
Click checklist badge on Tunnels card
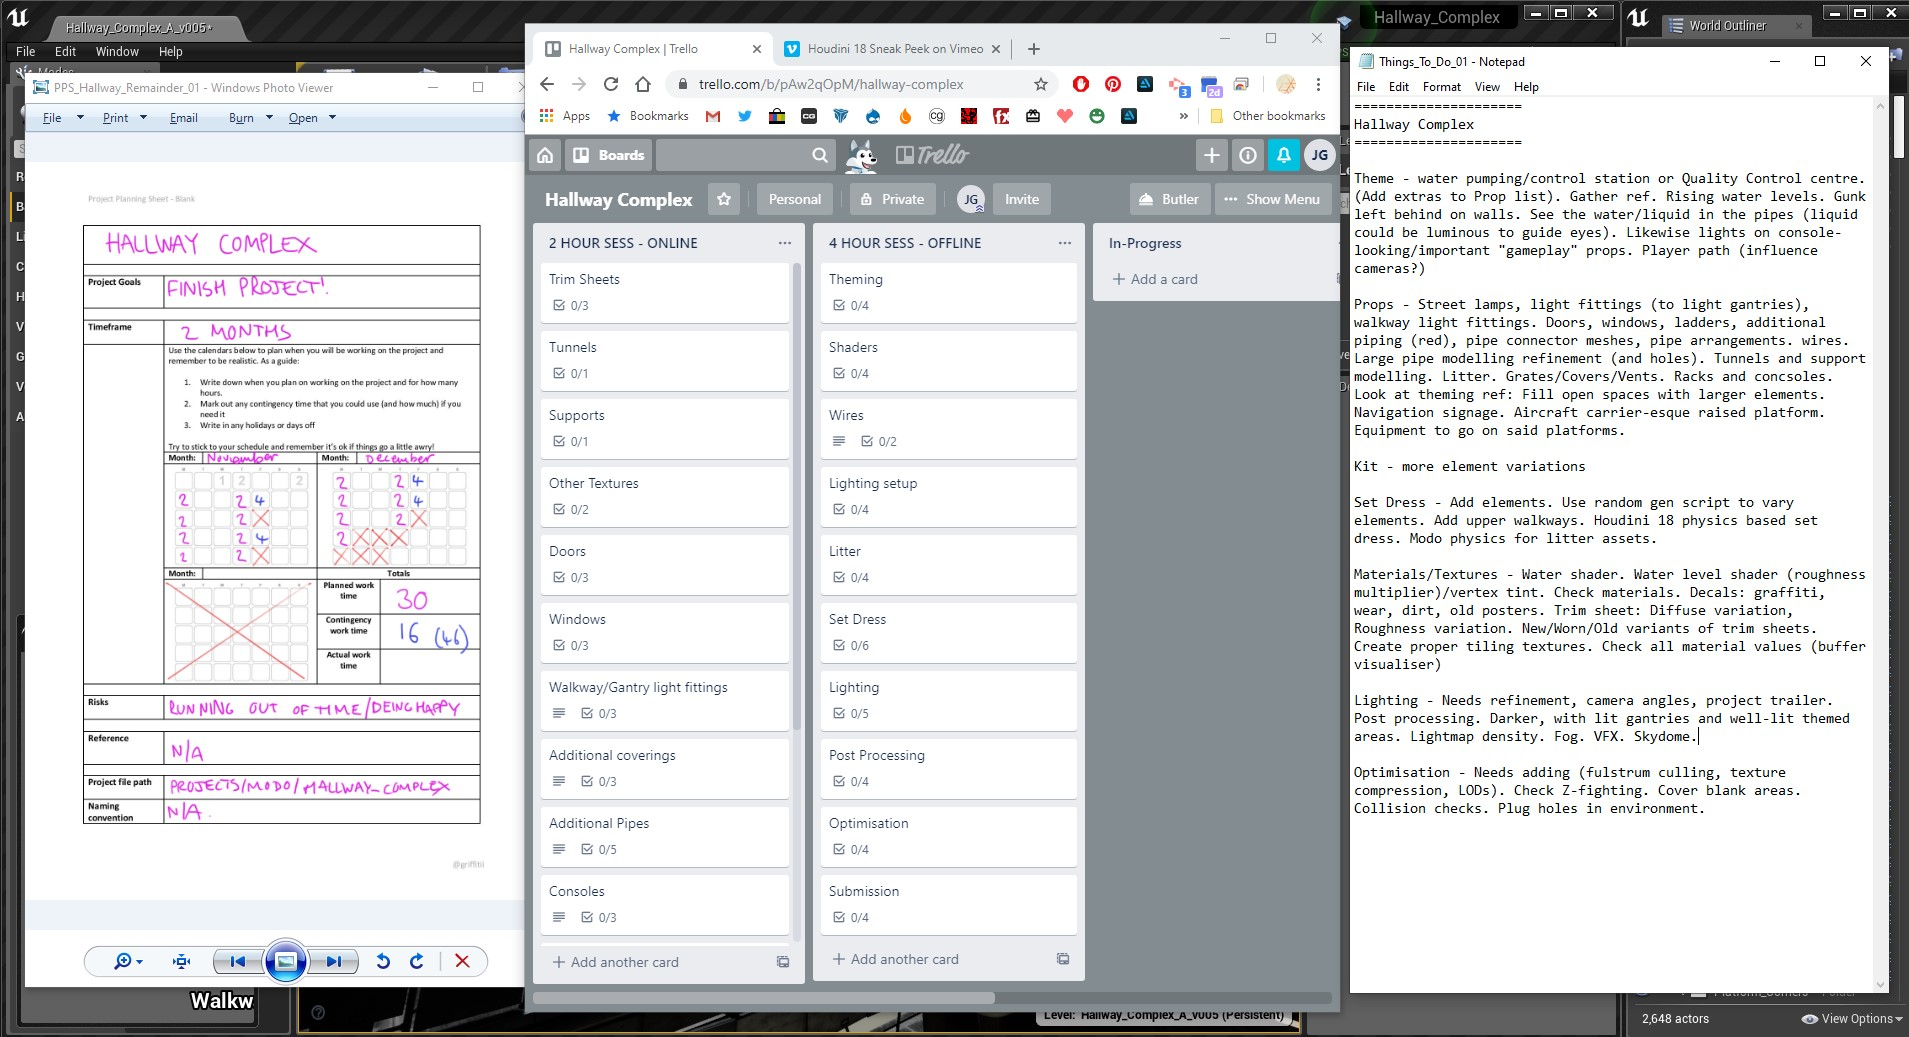tap(572, 373)
